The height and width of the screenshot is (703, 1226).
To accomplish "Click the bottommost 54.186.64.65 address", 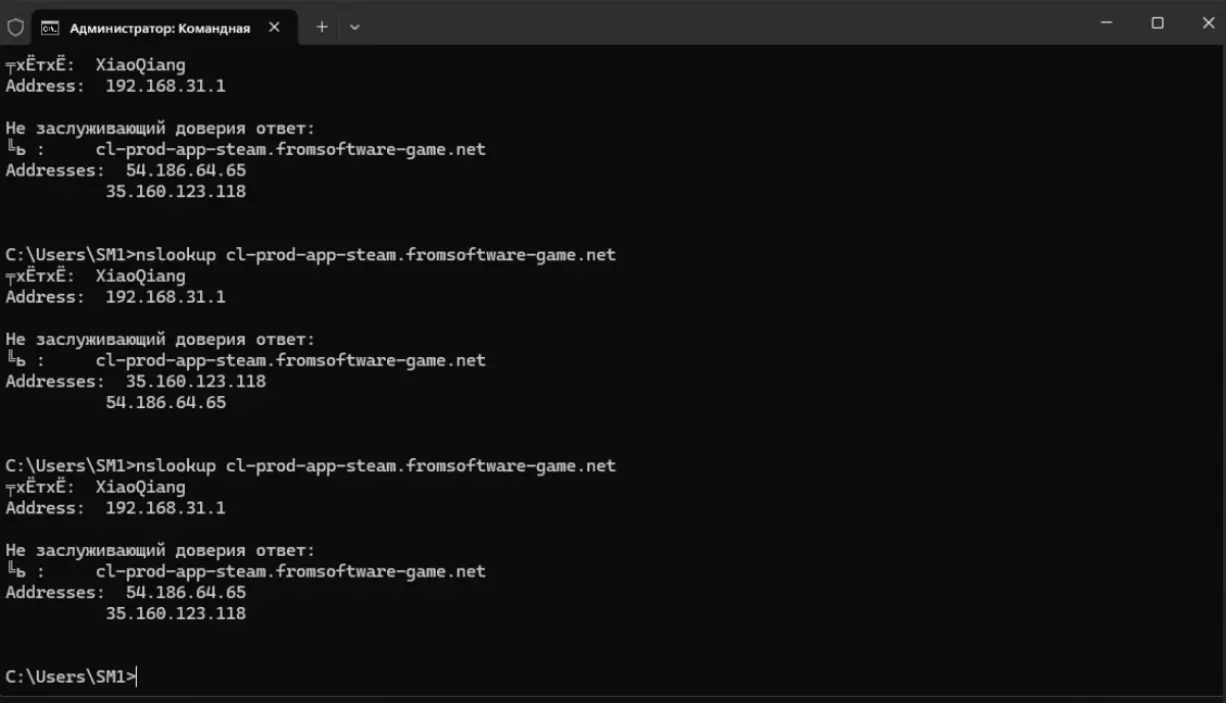I will (x=186, y=592).
